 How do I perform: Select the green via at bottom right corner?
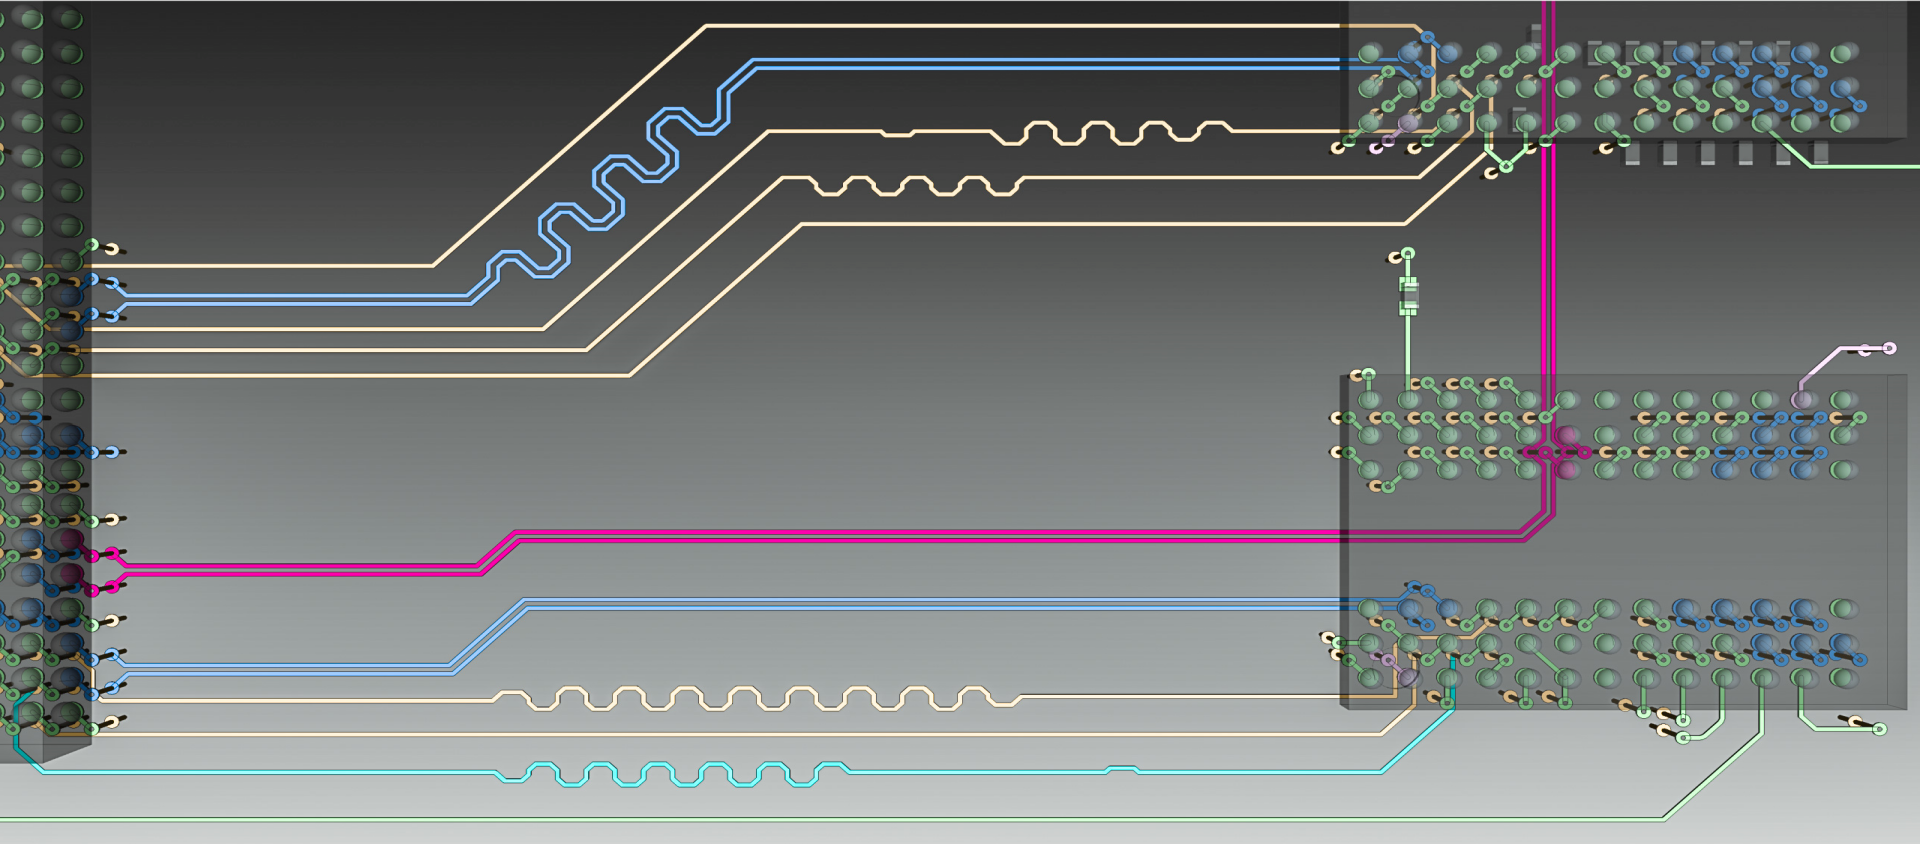click(1879, 729)
